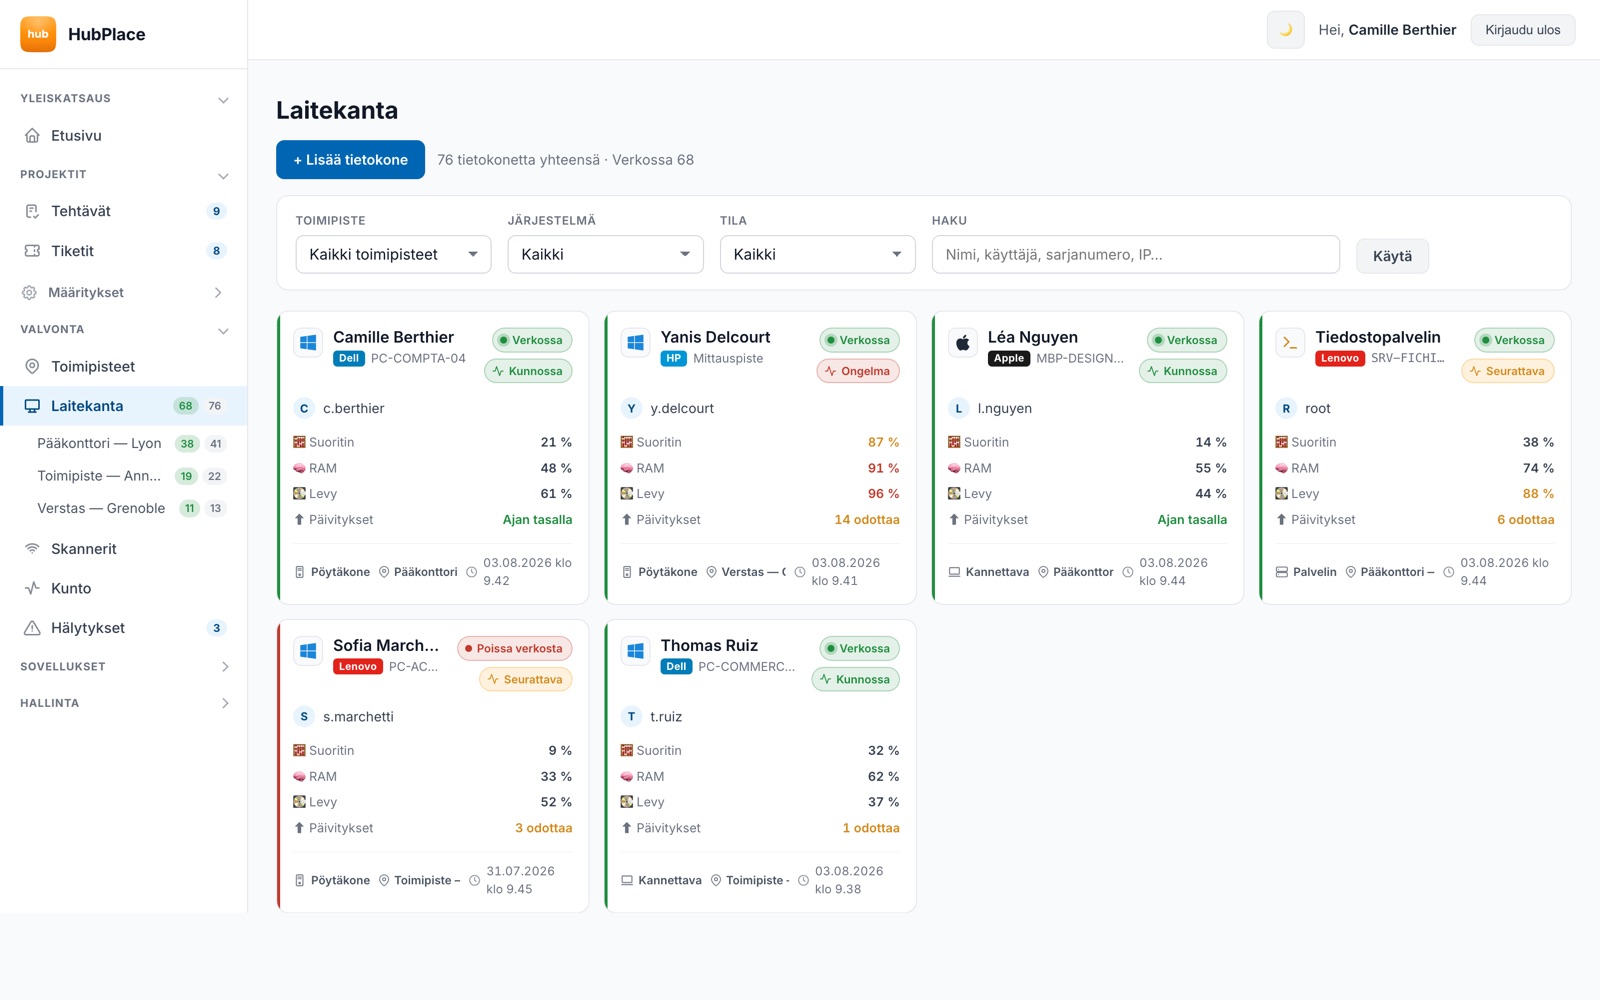The width and height of the screenshot is (1600, 1000).
Task: Click the RAM icon on Sofia March... card
Action: pyautogui.click(x=299, y=777)
